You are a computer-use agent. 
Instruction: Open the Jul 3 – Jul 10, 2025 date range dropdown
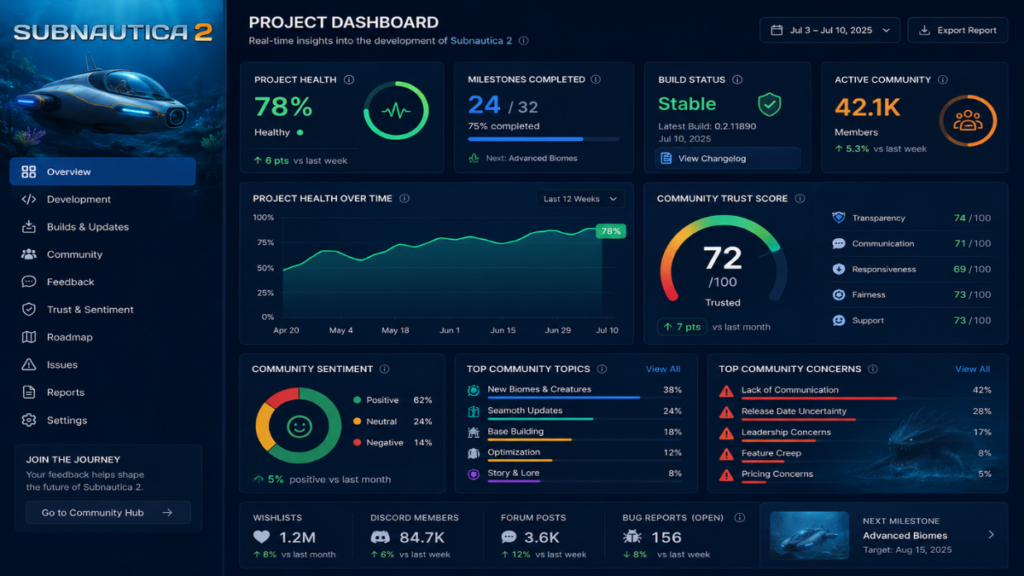829,30
